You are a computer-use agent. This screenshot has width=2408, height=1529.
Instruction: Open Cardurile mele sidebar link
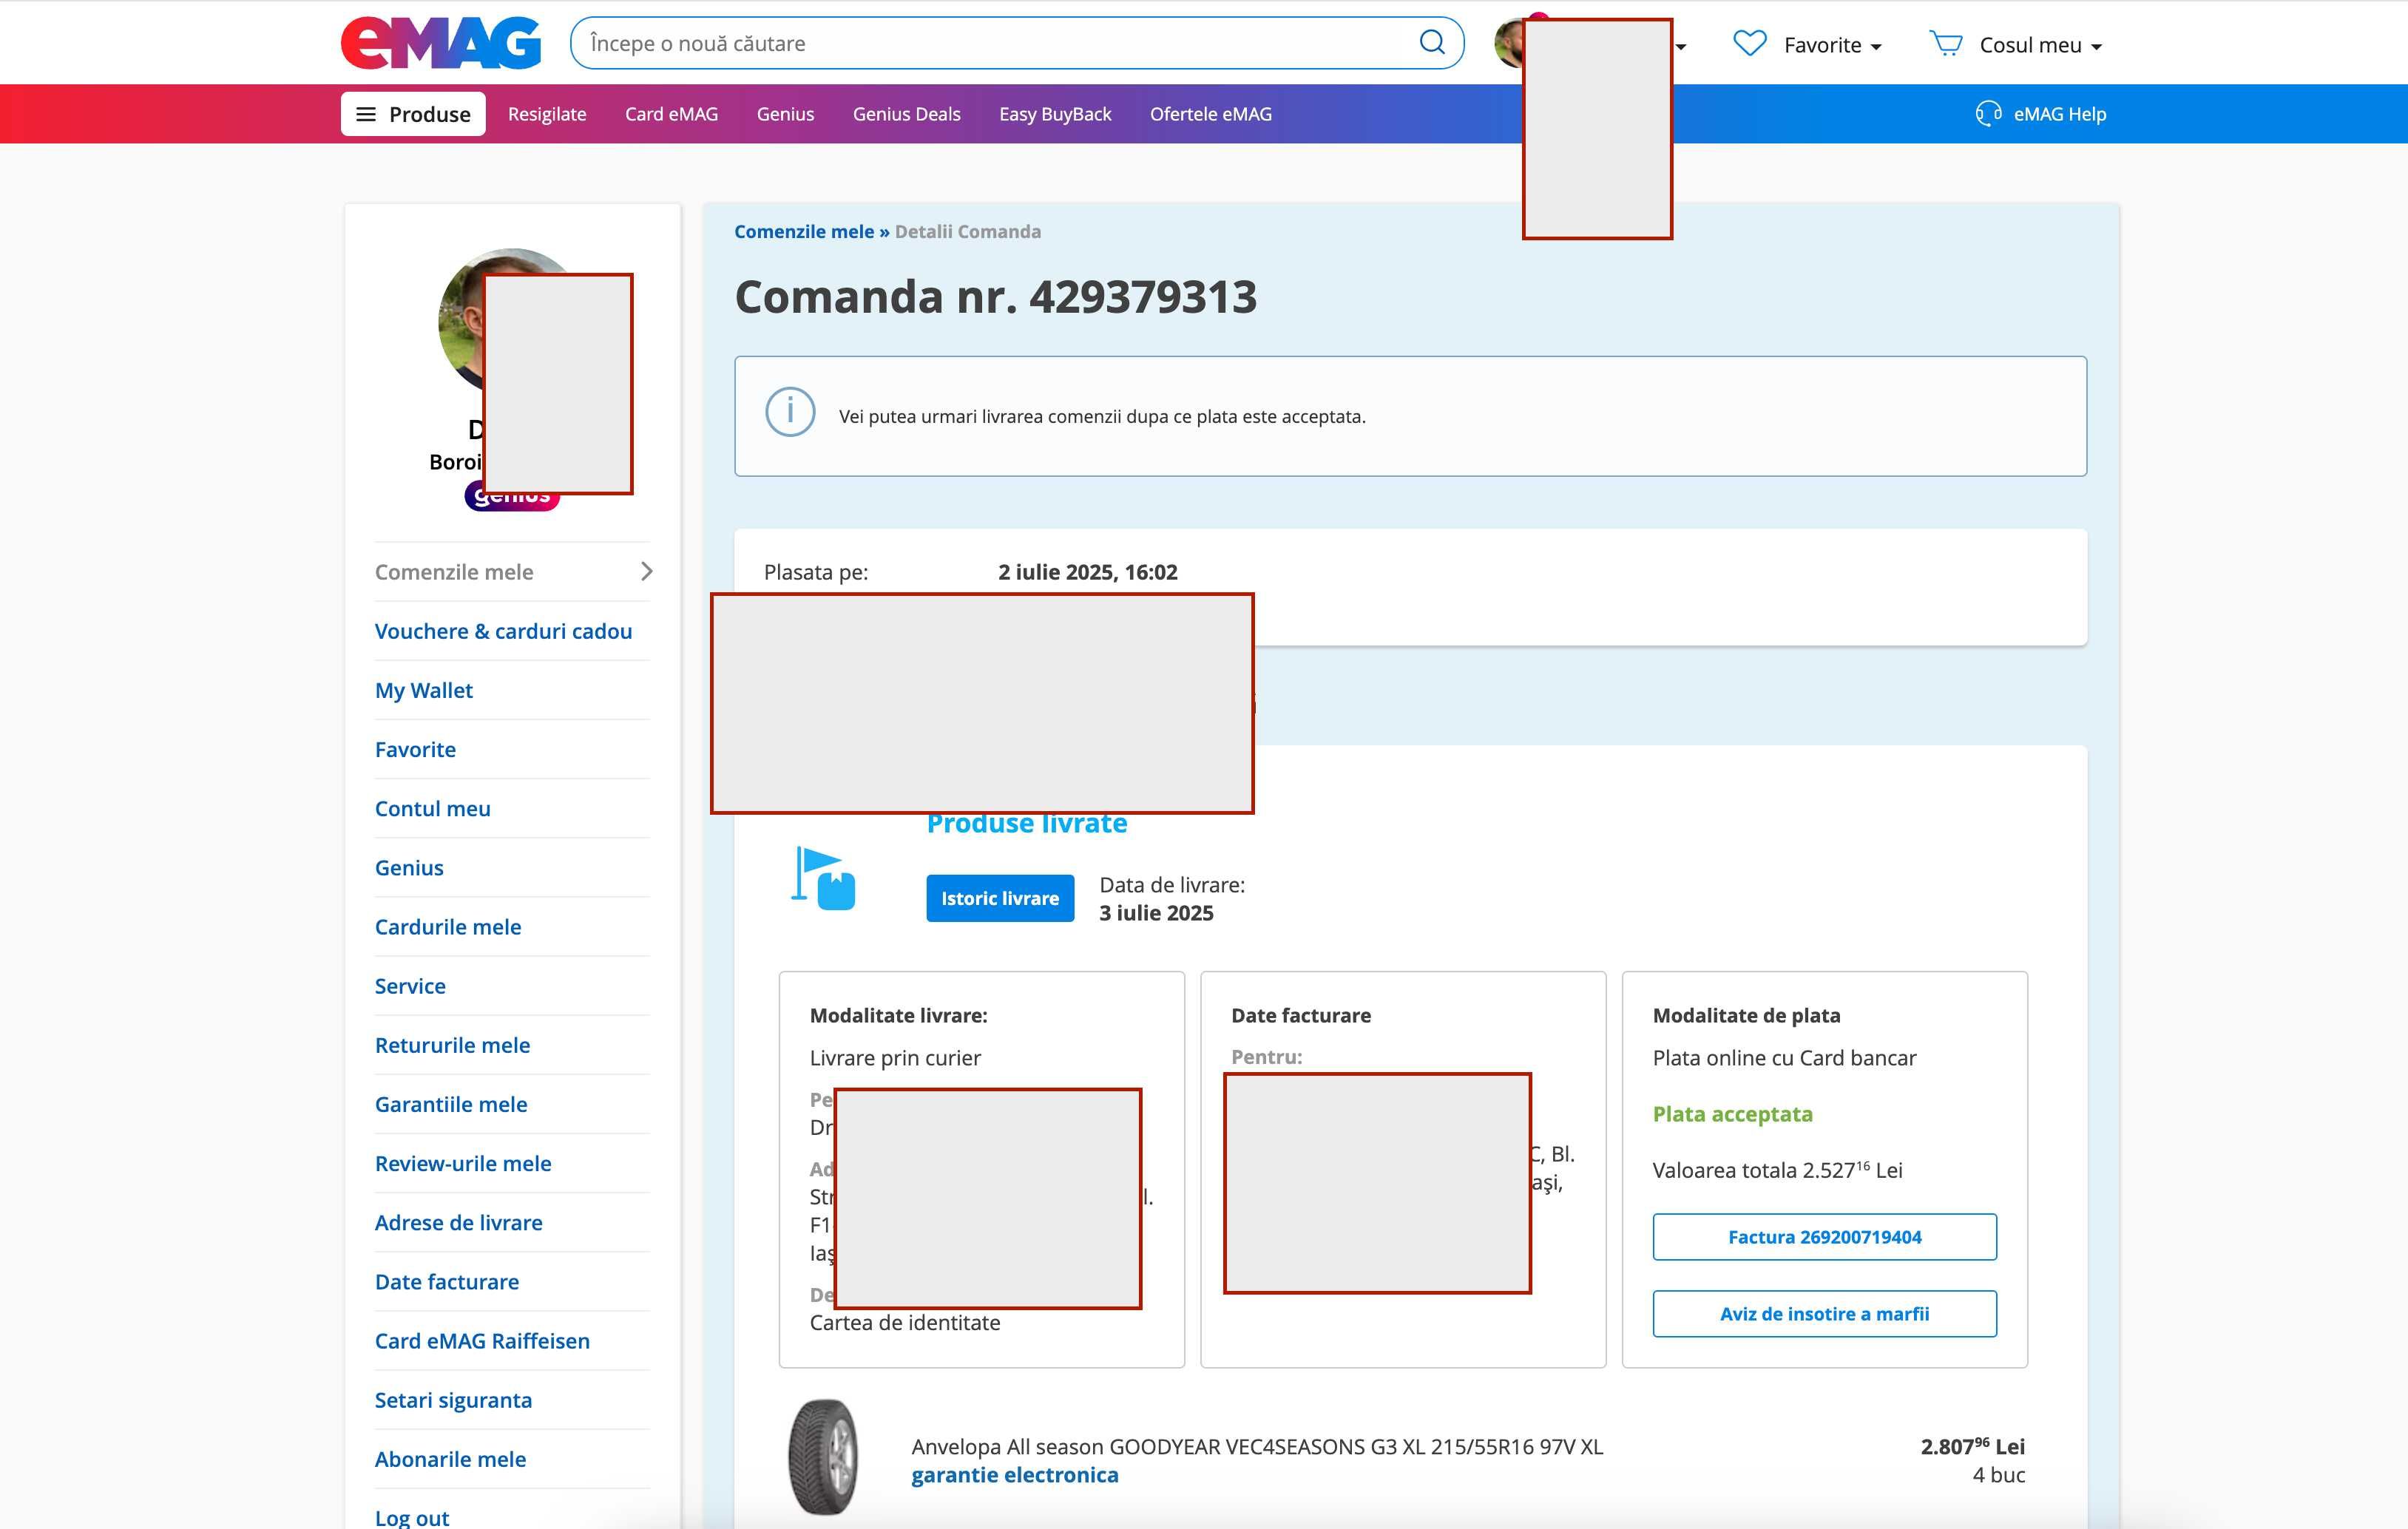click(448, 927)
